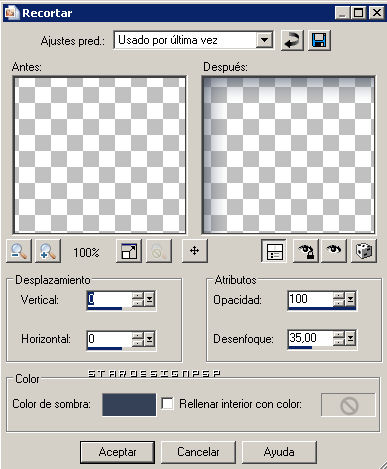Click the Desenfoque input field
387x469 pixels.
pyautogui.click(x=310, y=338)
